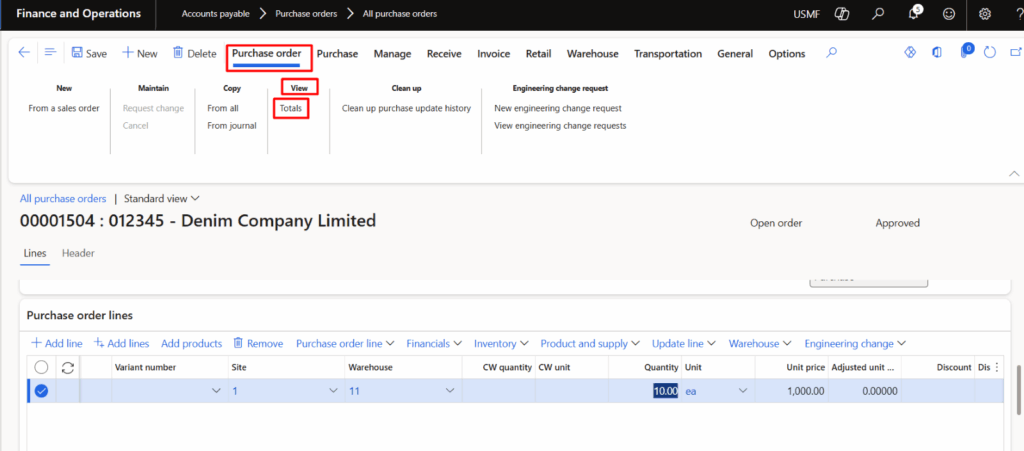
Task: Click Add products
Action: pyautogui.click(x=191, y=343)
